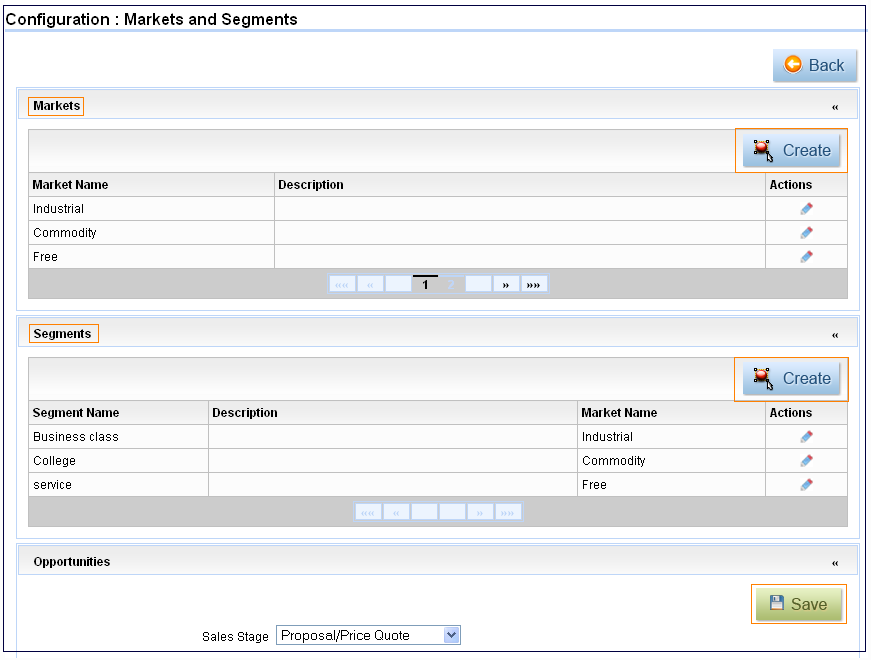
Task: Open the Sales Stage dropdown
Action: tap(368, 635)
